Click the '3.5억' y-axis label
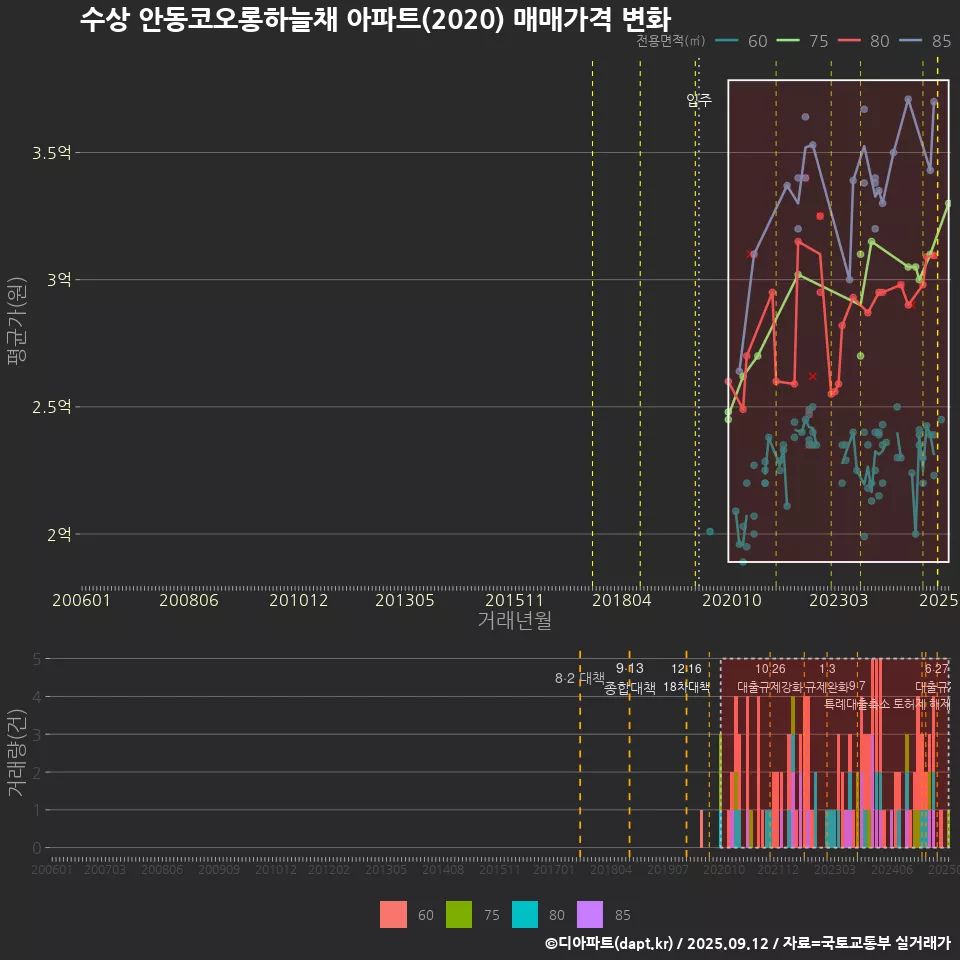Viewport: 960px width, 960px height. 51,152
